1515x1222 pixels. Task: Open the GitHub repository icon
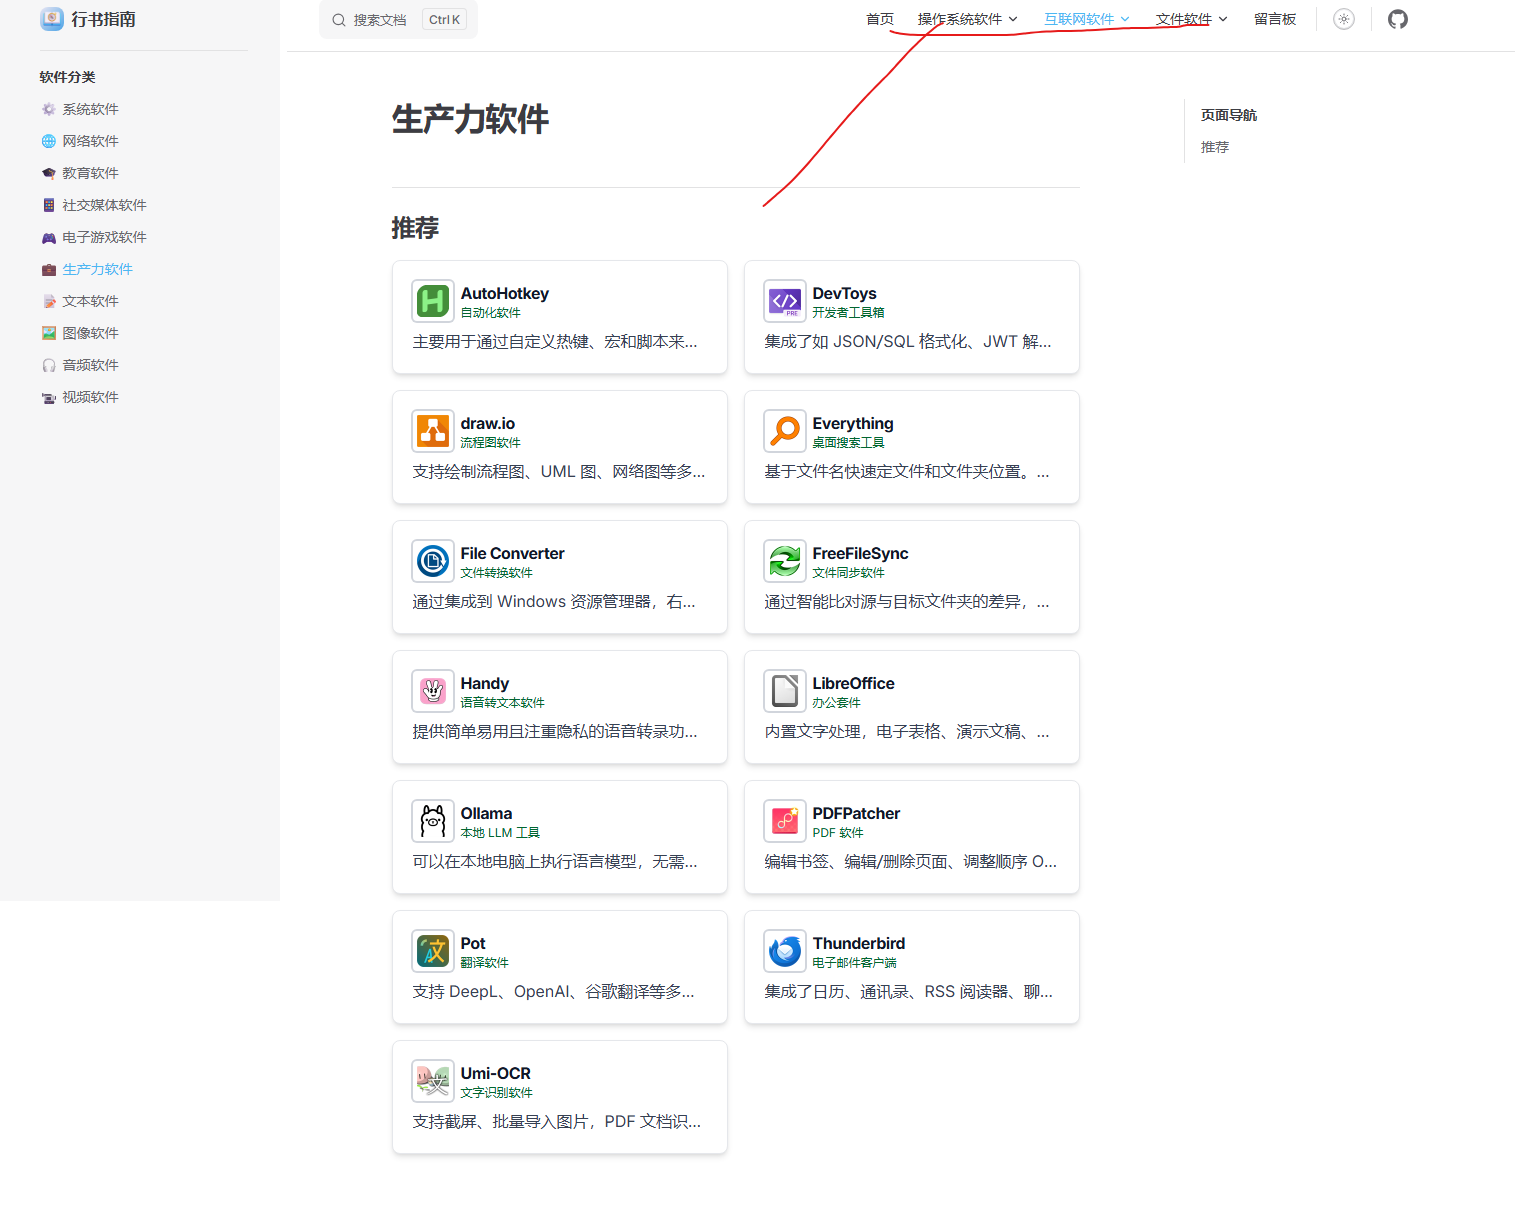click(1397, 19)
